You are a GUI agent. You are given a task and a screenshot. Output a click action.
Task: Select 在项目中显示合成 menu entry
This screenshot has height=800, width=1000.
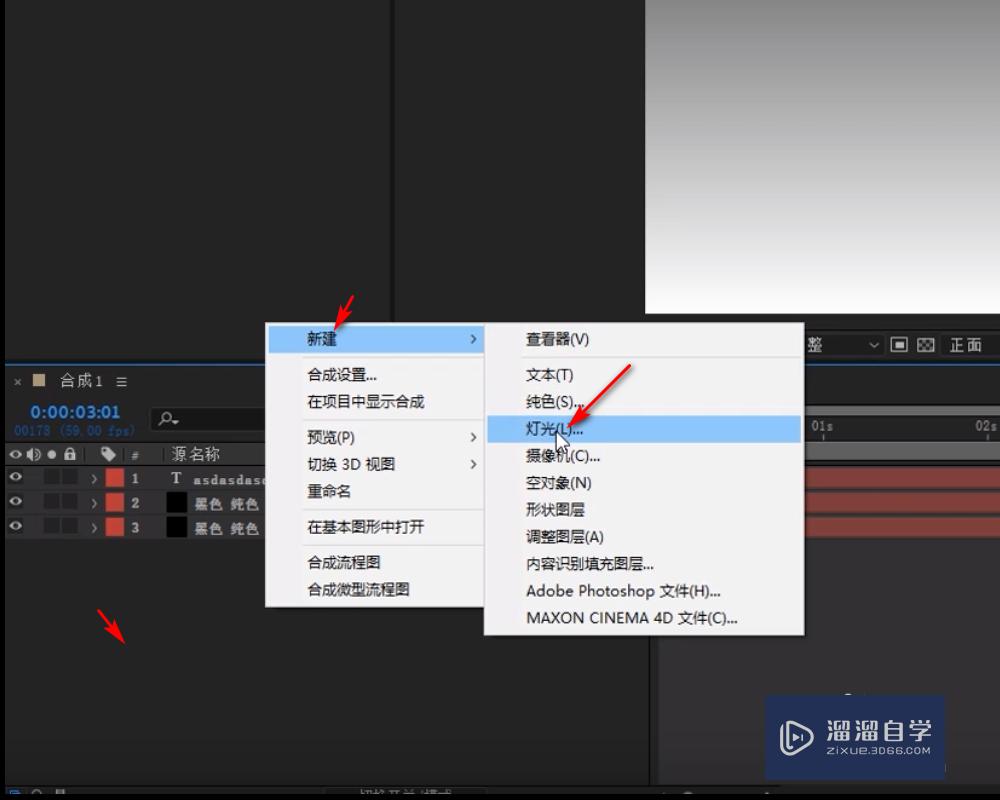[365, 401]
